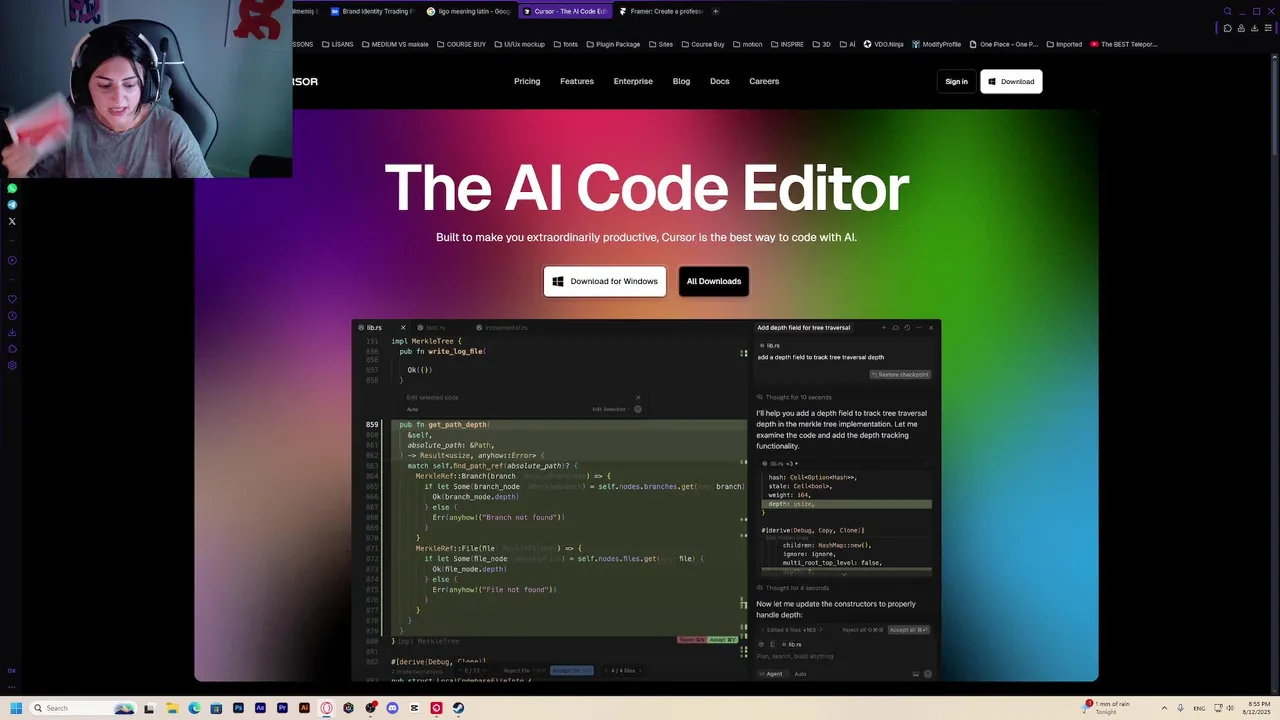Click the Windows Start button

point(16,708)
